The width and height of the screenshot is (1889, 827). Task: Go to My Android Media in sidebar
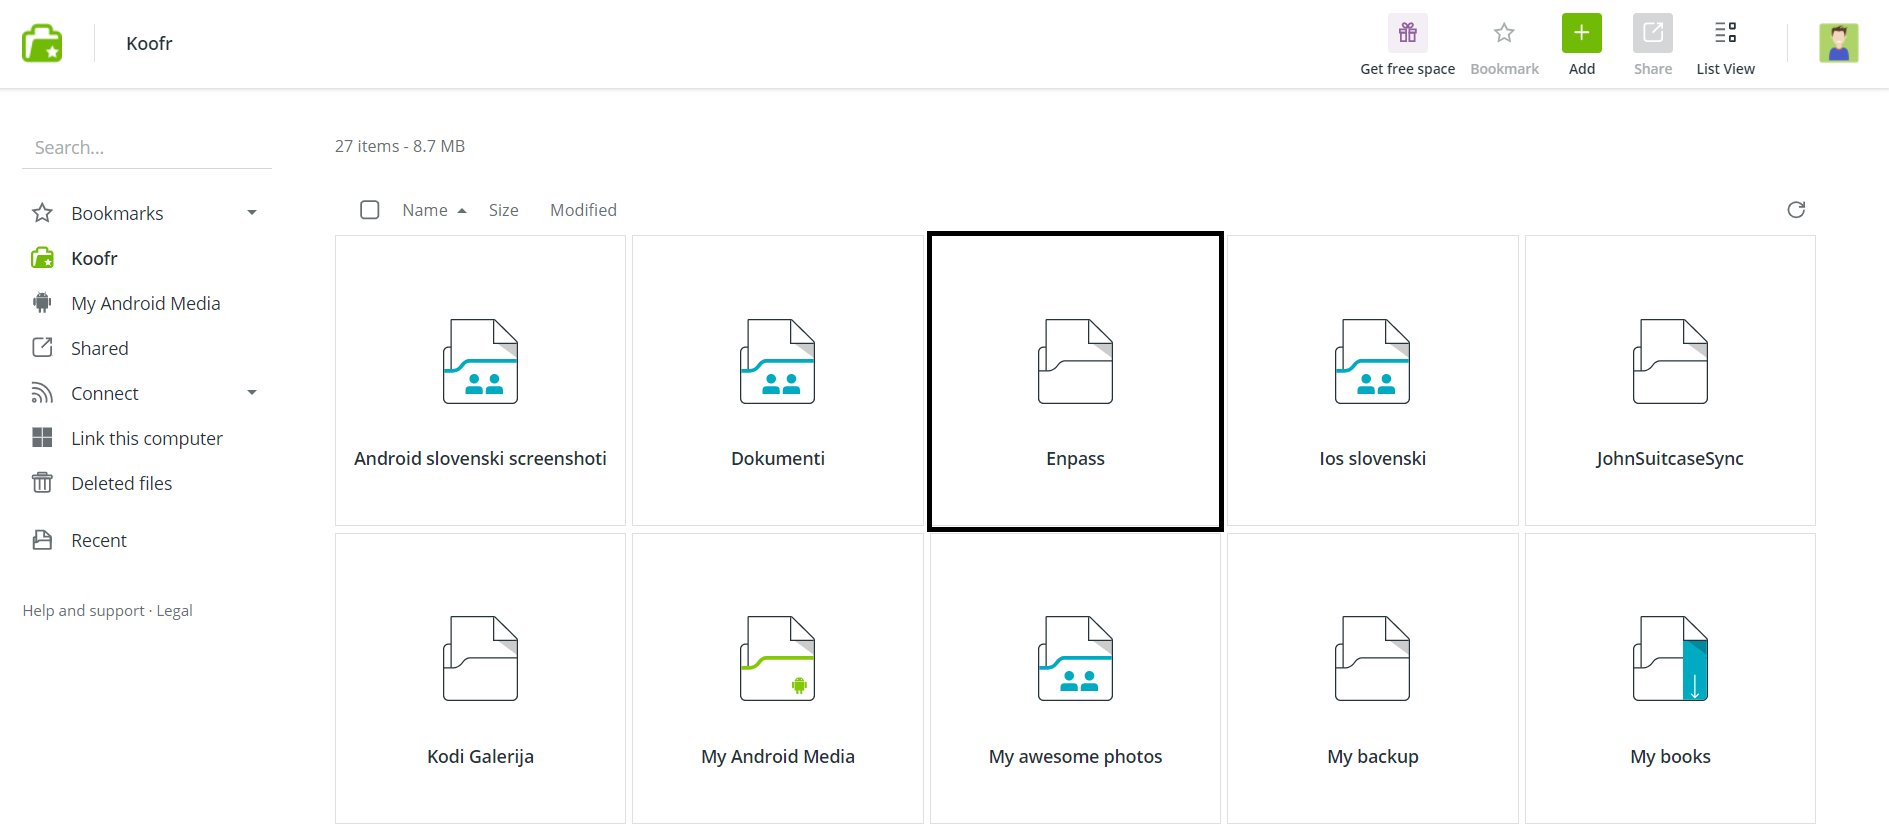[x=146, y=303]
